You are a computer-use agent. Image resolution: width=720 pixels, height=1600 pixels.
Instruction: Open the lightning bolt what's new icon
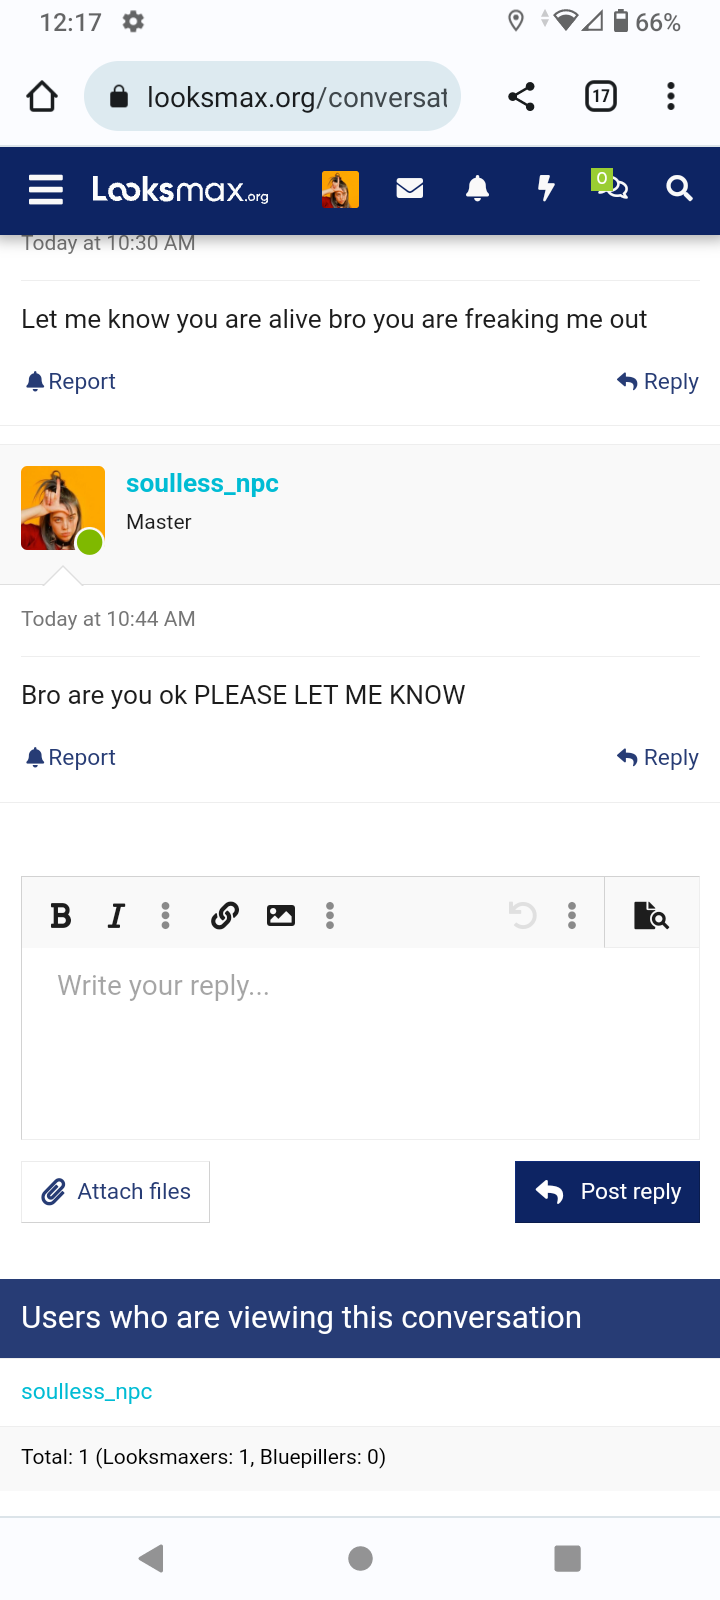coord(546,188)
